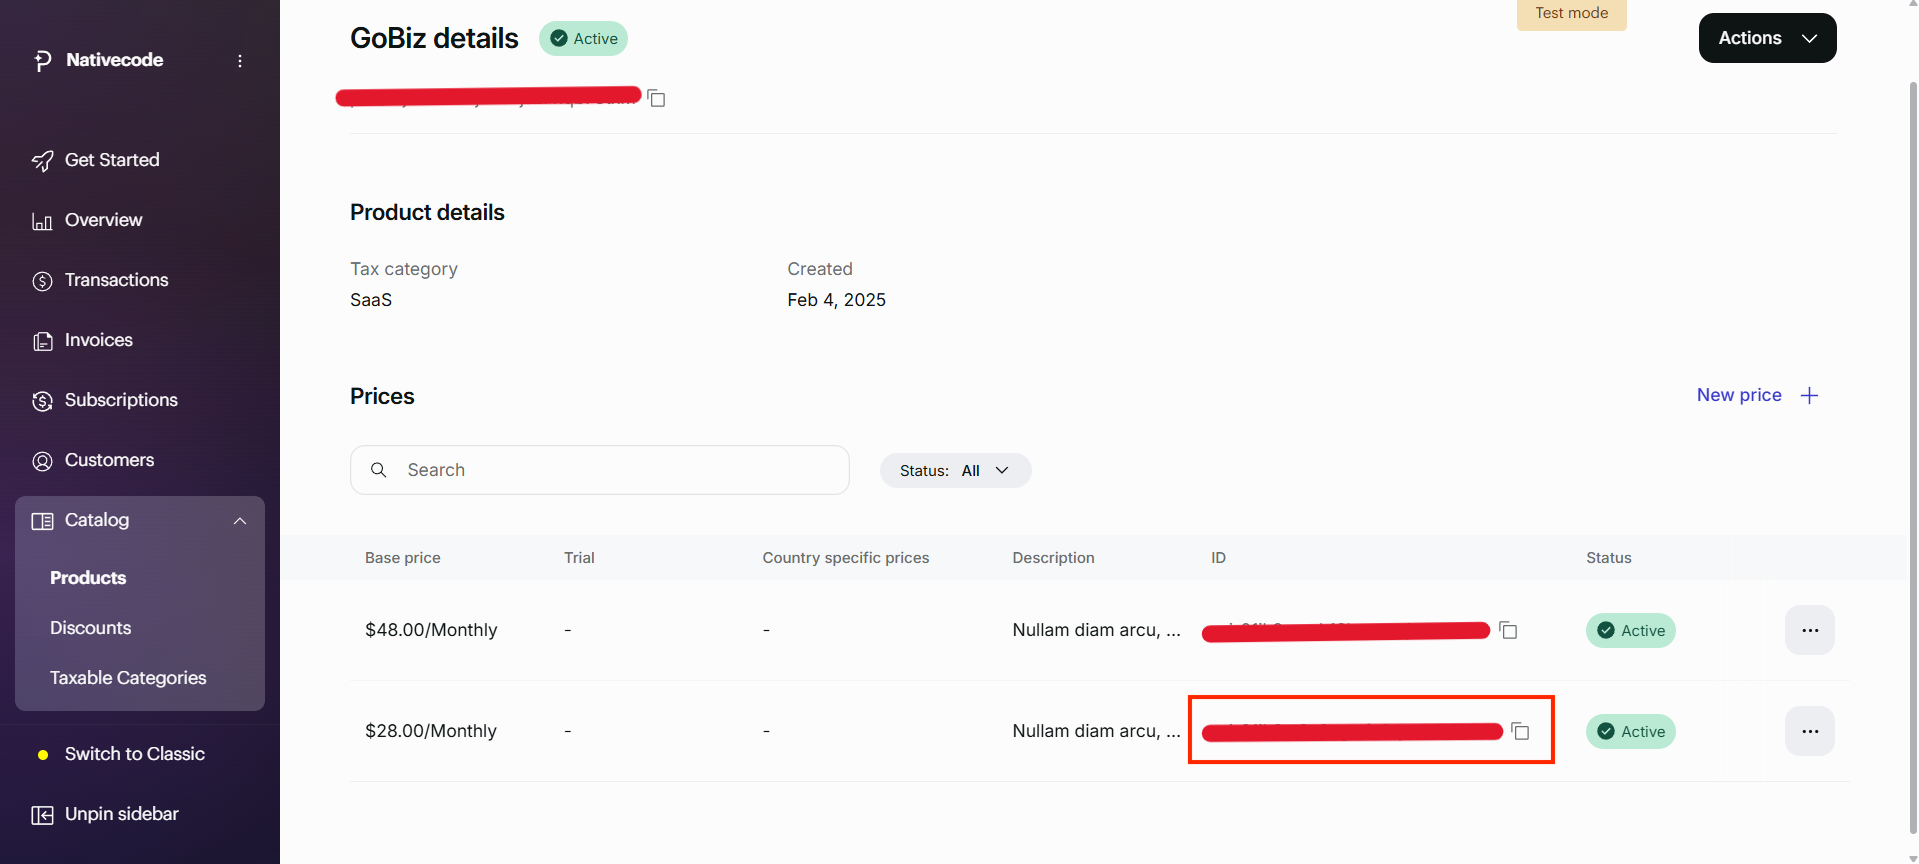The width and height of the screenshot is (1919, 864).
Task: Click the Trial column header
Action: pyautogui.click(x=579, y=558)
